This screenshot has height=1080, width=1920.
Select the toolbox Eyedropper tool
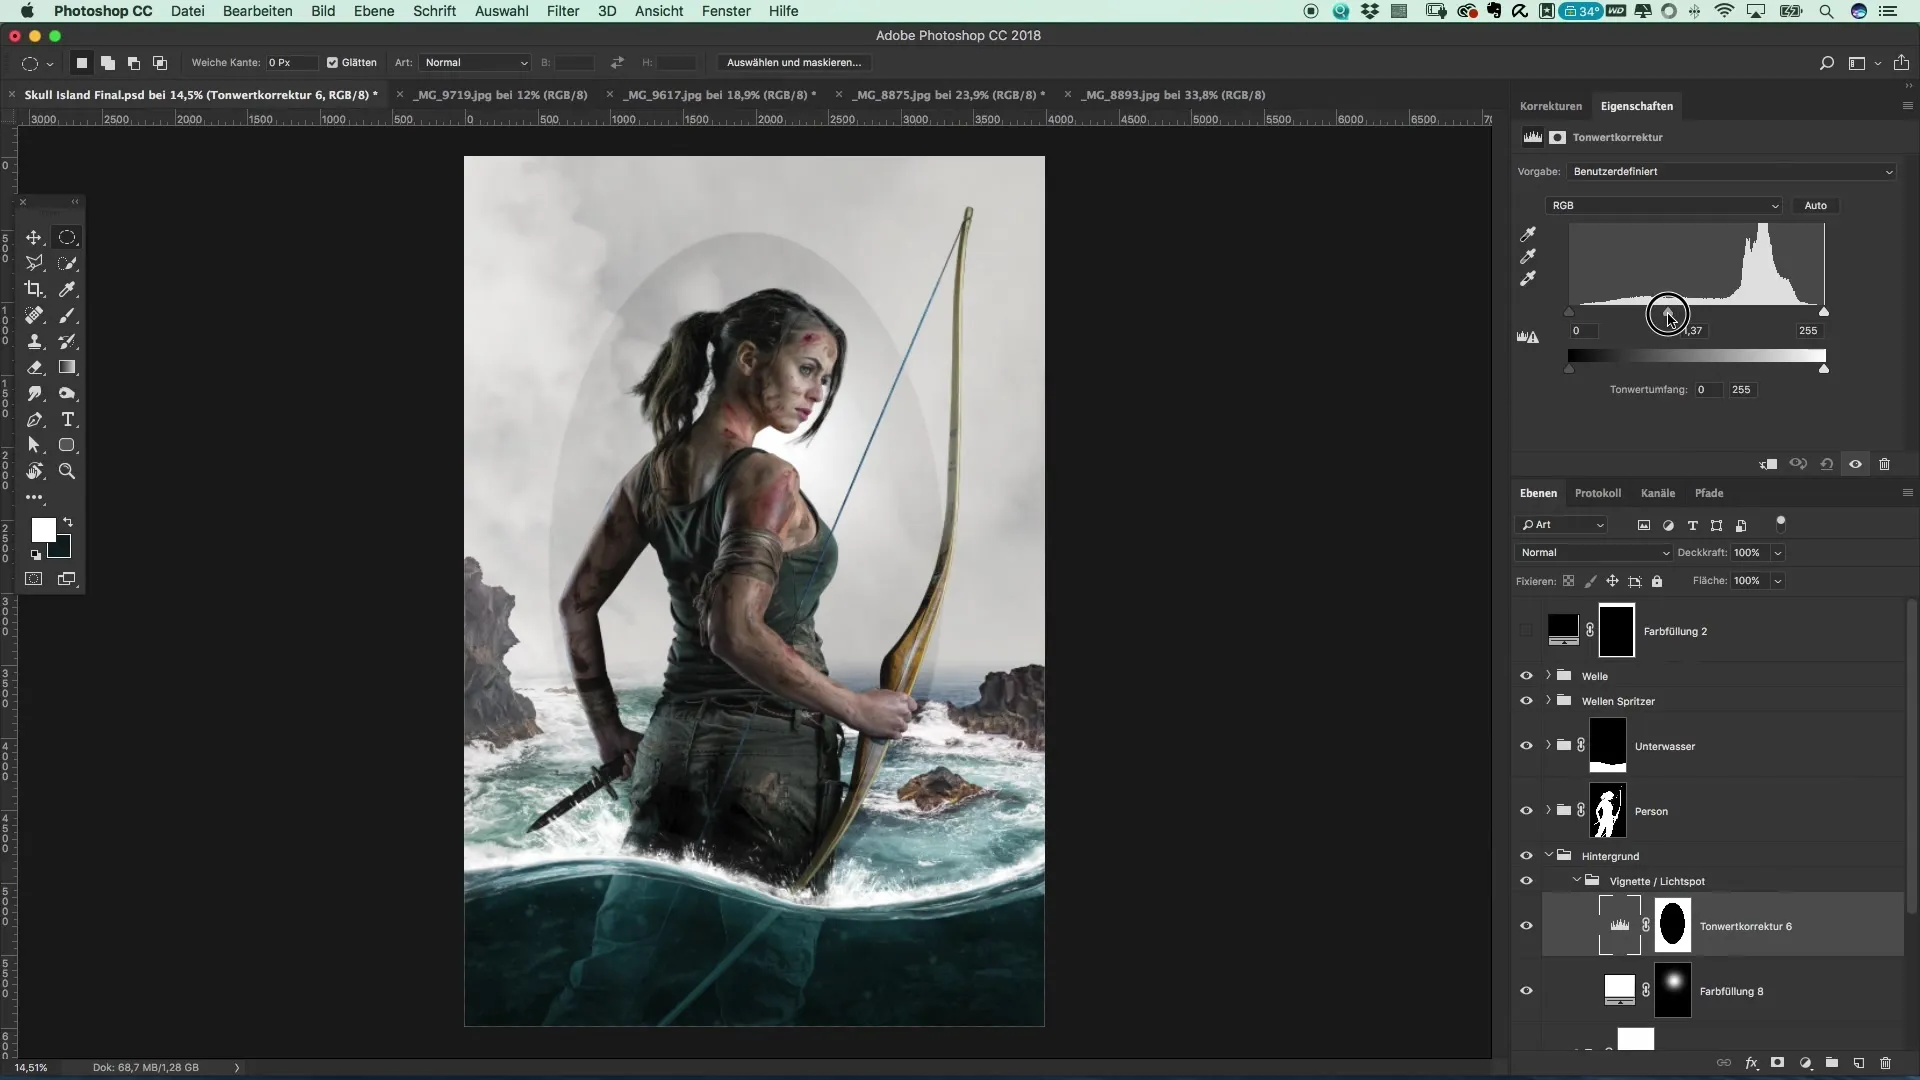(x=67, y=289)
